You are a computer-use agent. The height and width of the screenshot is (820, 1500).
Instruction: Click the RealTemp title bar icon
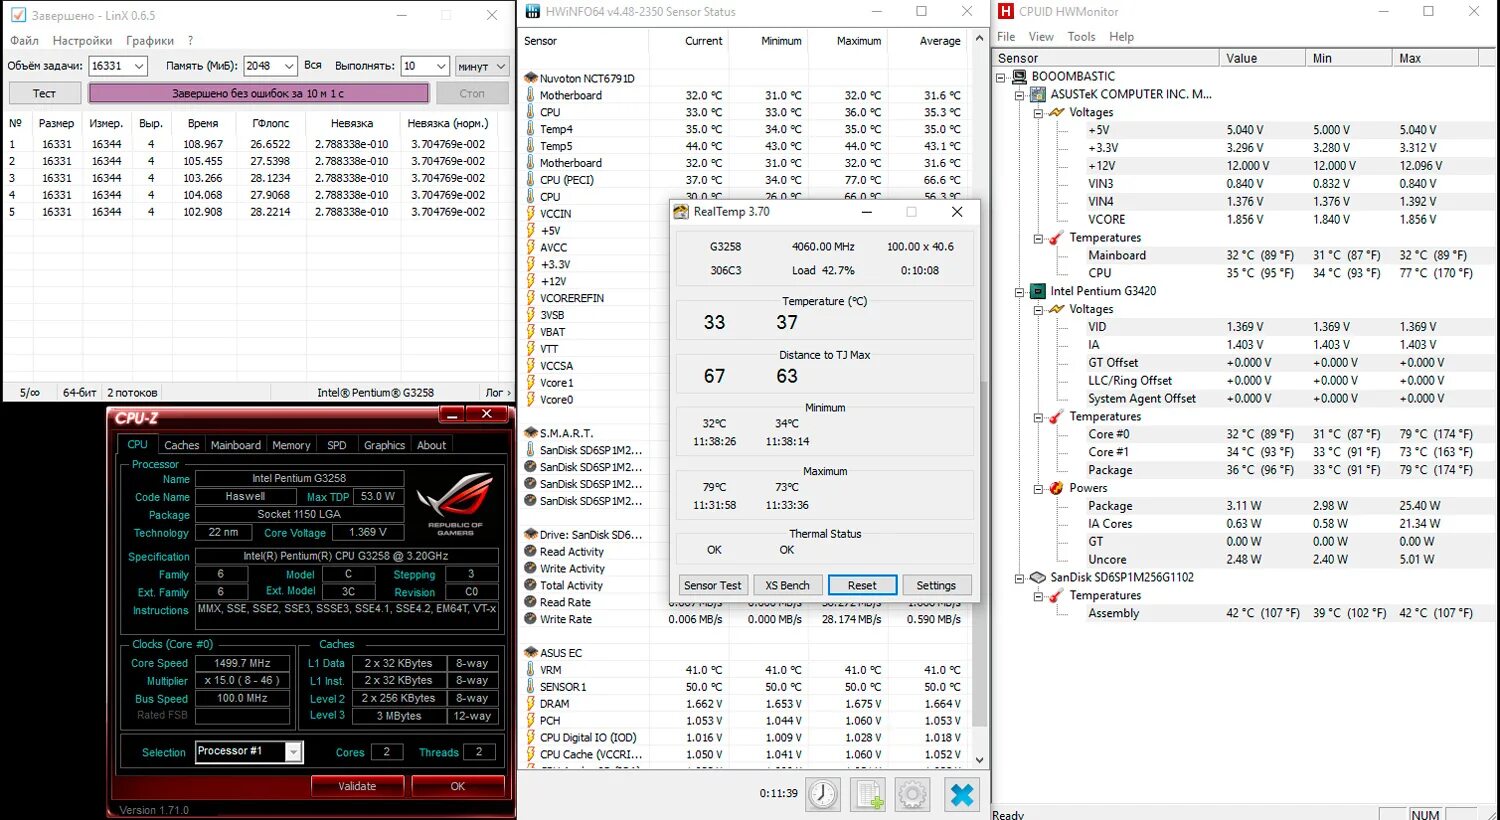(x=681, y=212)
